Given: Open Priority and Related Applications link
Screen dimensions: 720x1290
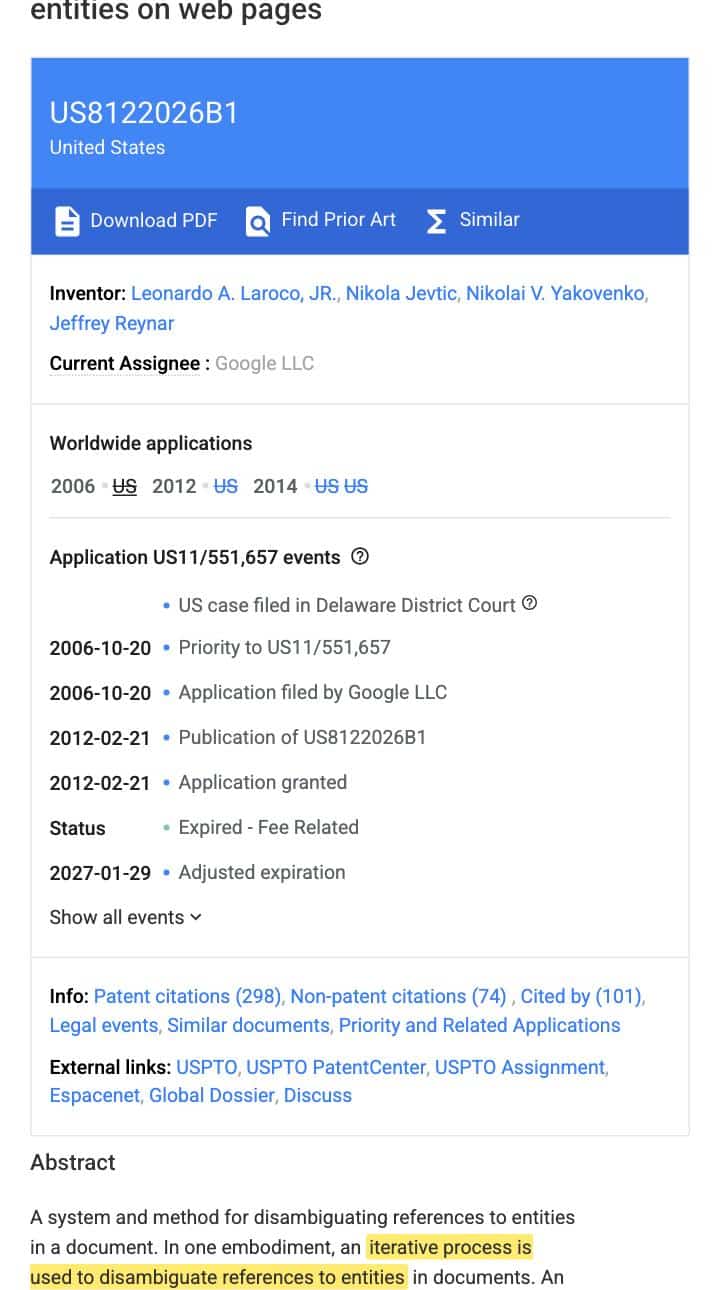Looking at the screenshot, I should pos(479,1025).
